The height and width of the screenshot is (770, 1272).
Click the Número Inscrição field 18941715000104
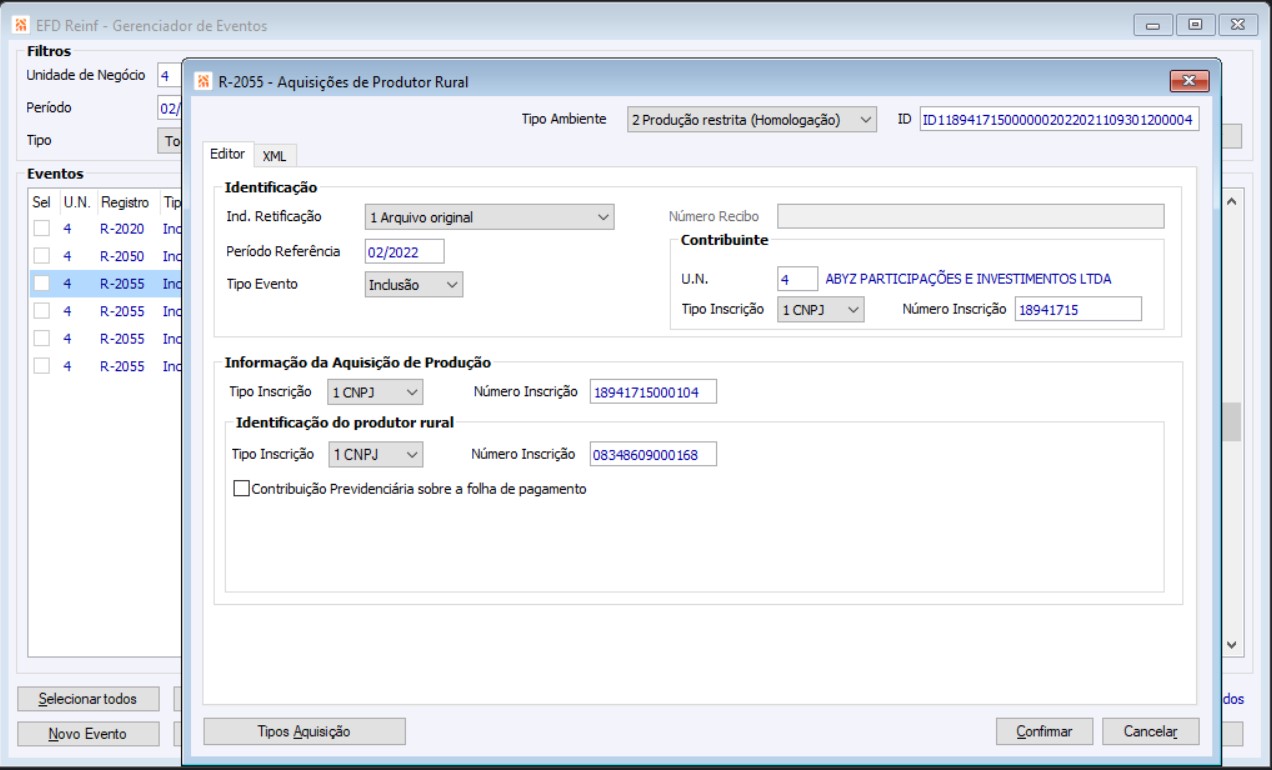(654, 393)
